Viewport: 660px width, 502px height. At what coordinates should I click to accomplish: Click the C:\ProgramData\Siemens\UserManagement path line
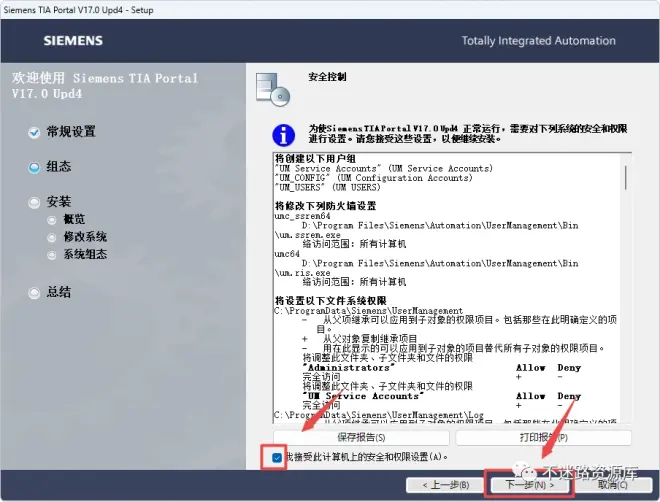point(368,311)
